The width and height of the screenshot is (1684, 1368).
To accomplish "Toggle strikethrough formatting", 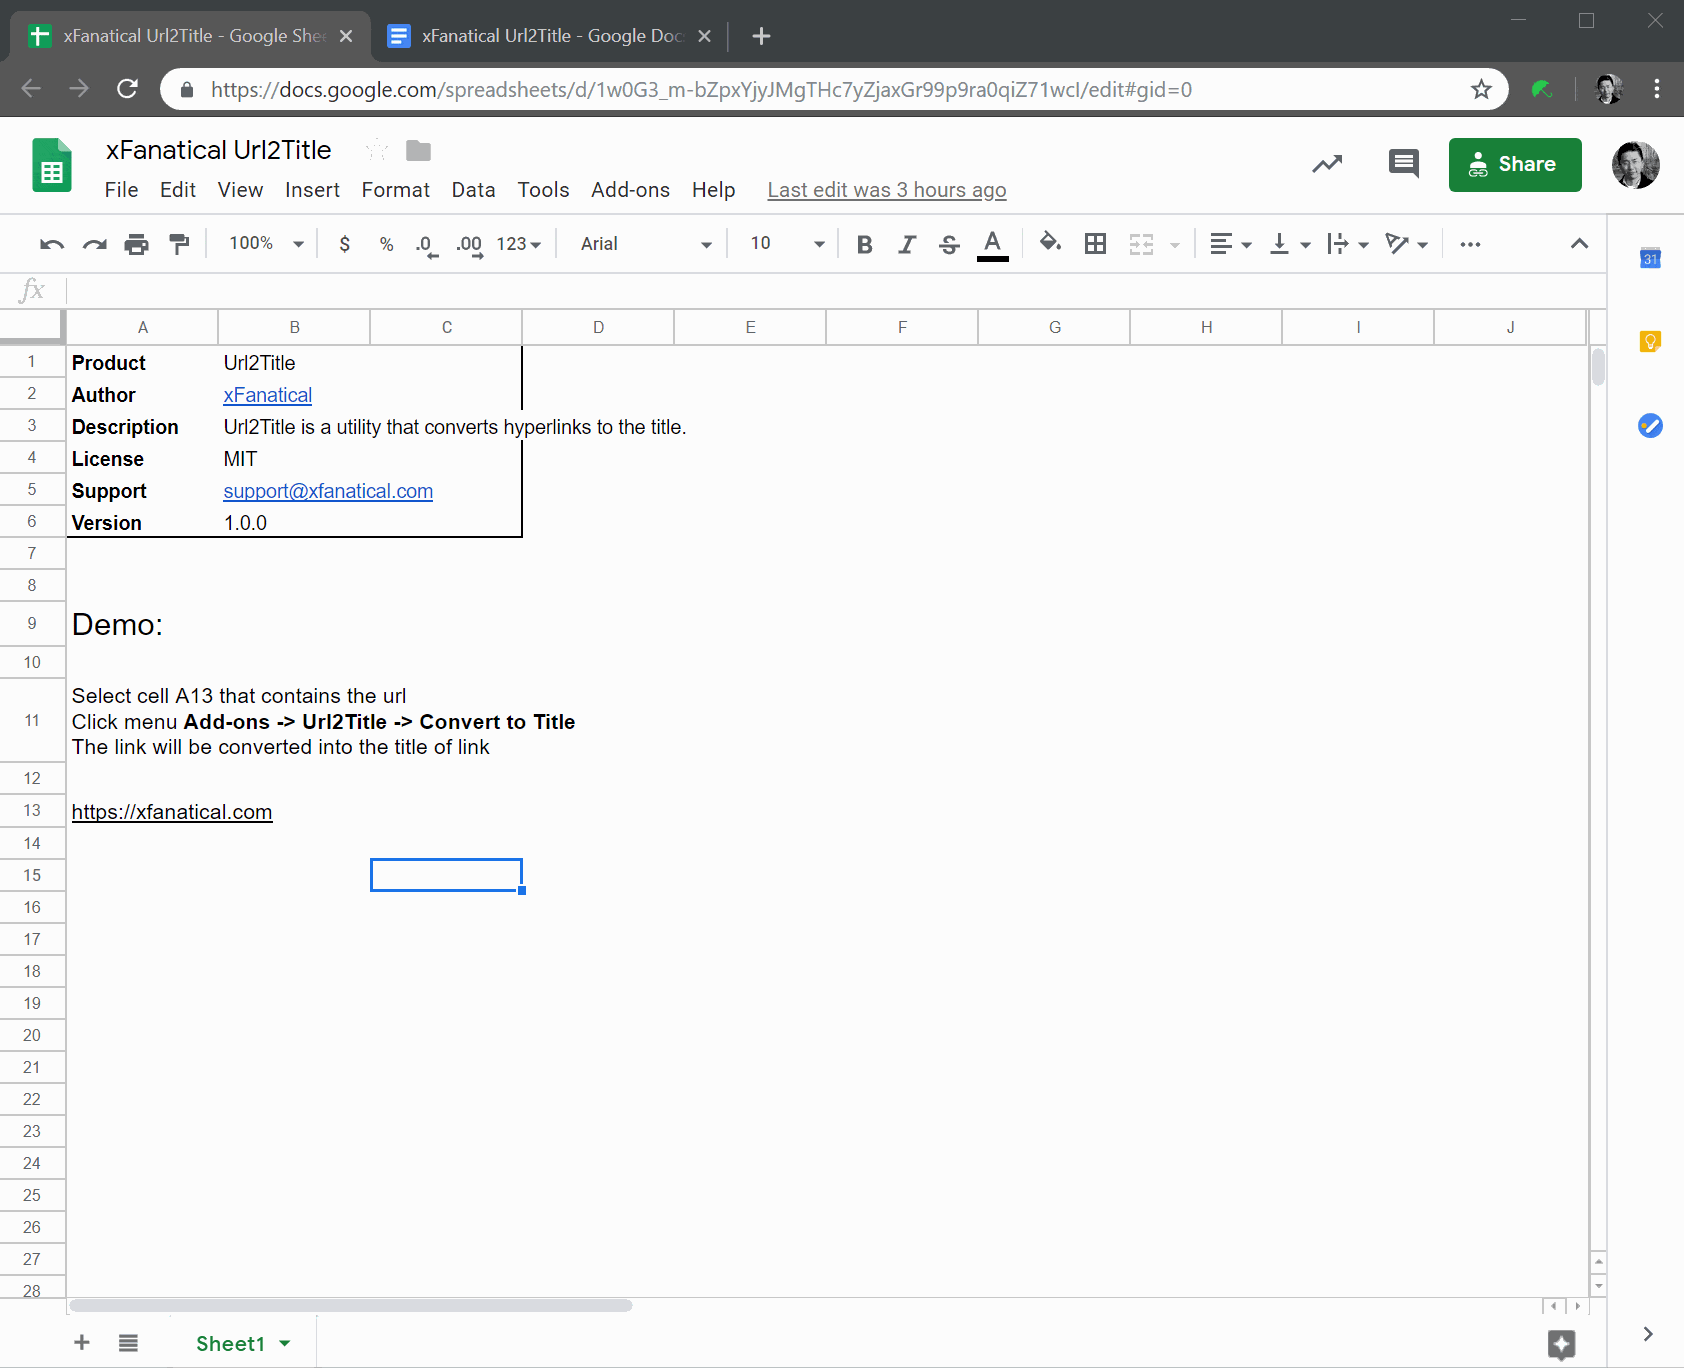I will (949, 243).
